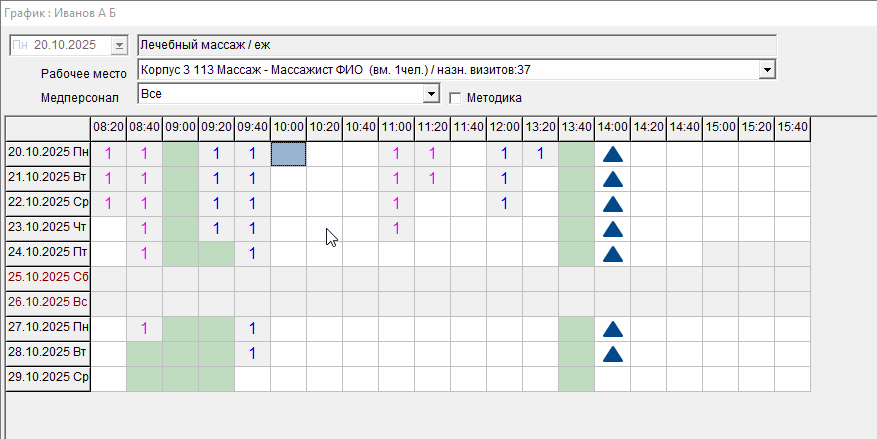Click the 14:00 time column header
This screenshot has width=877, height=439.
(612, 128)
